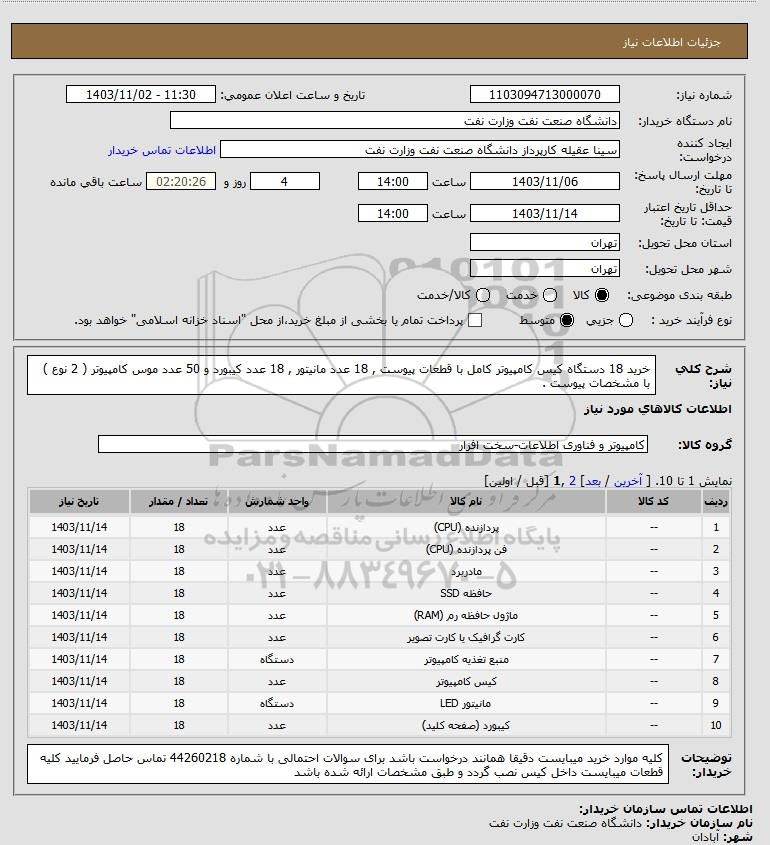Choose the جزیی purchase type radio

click(x=626, y=320)
